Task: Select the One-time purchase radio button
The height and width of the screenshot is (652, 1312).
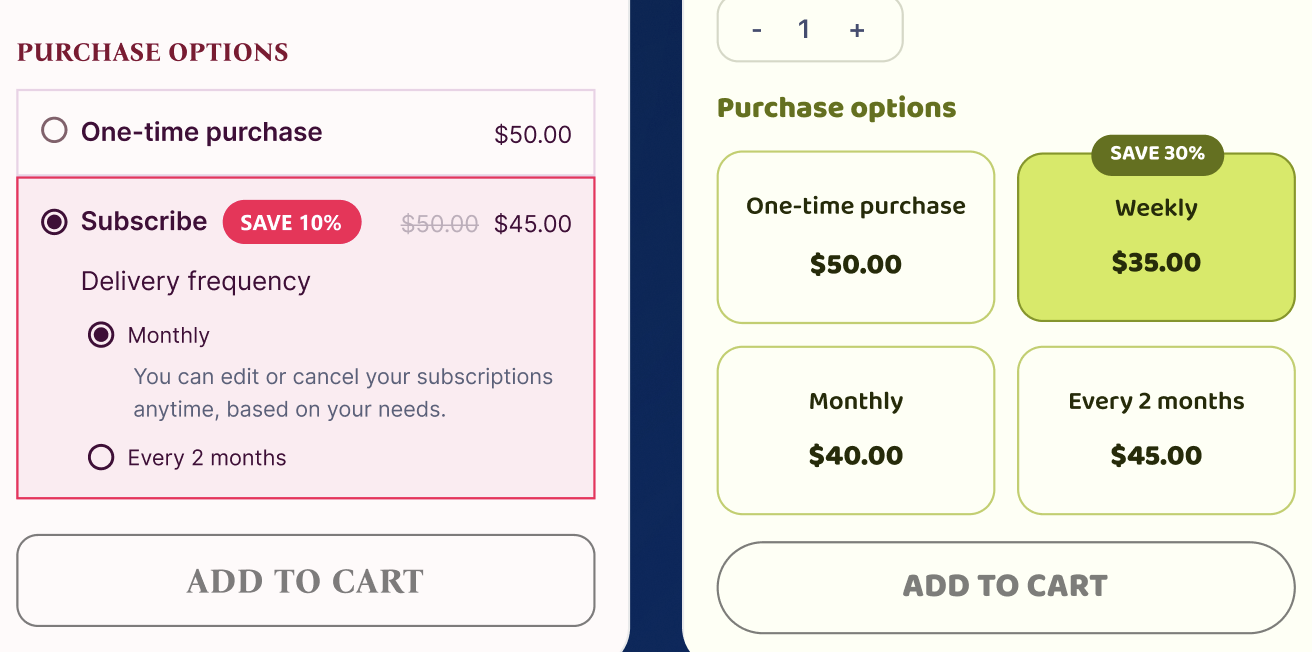Action: pos(54,131)
